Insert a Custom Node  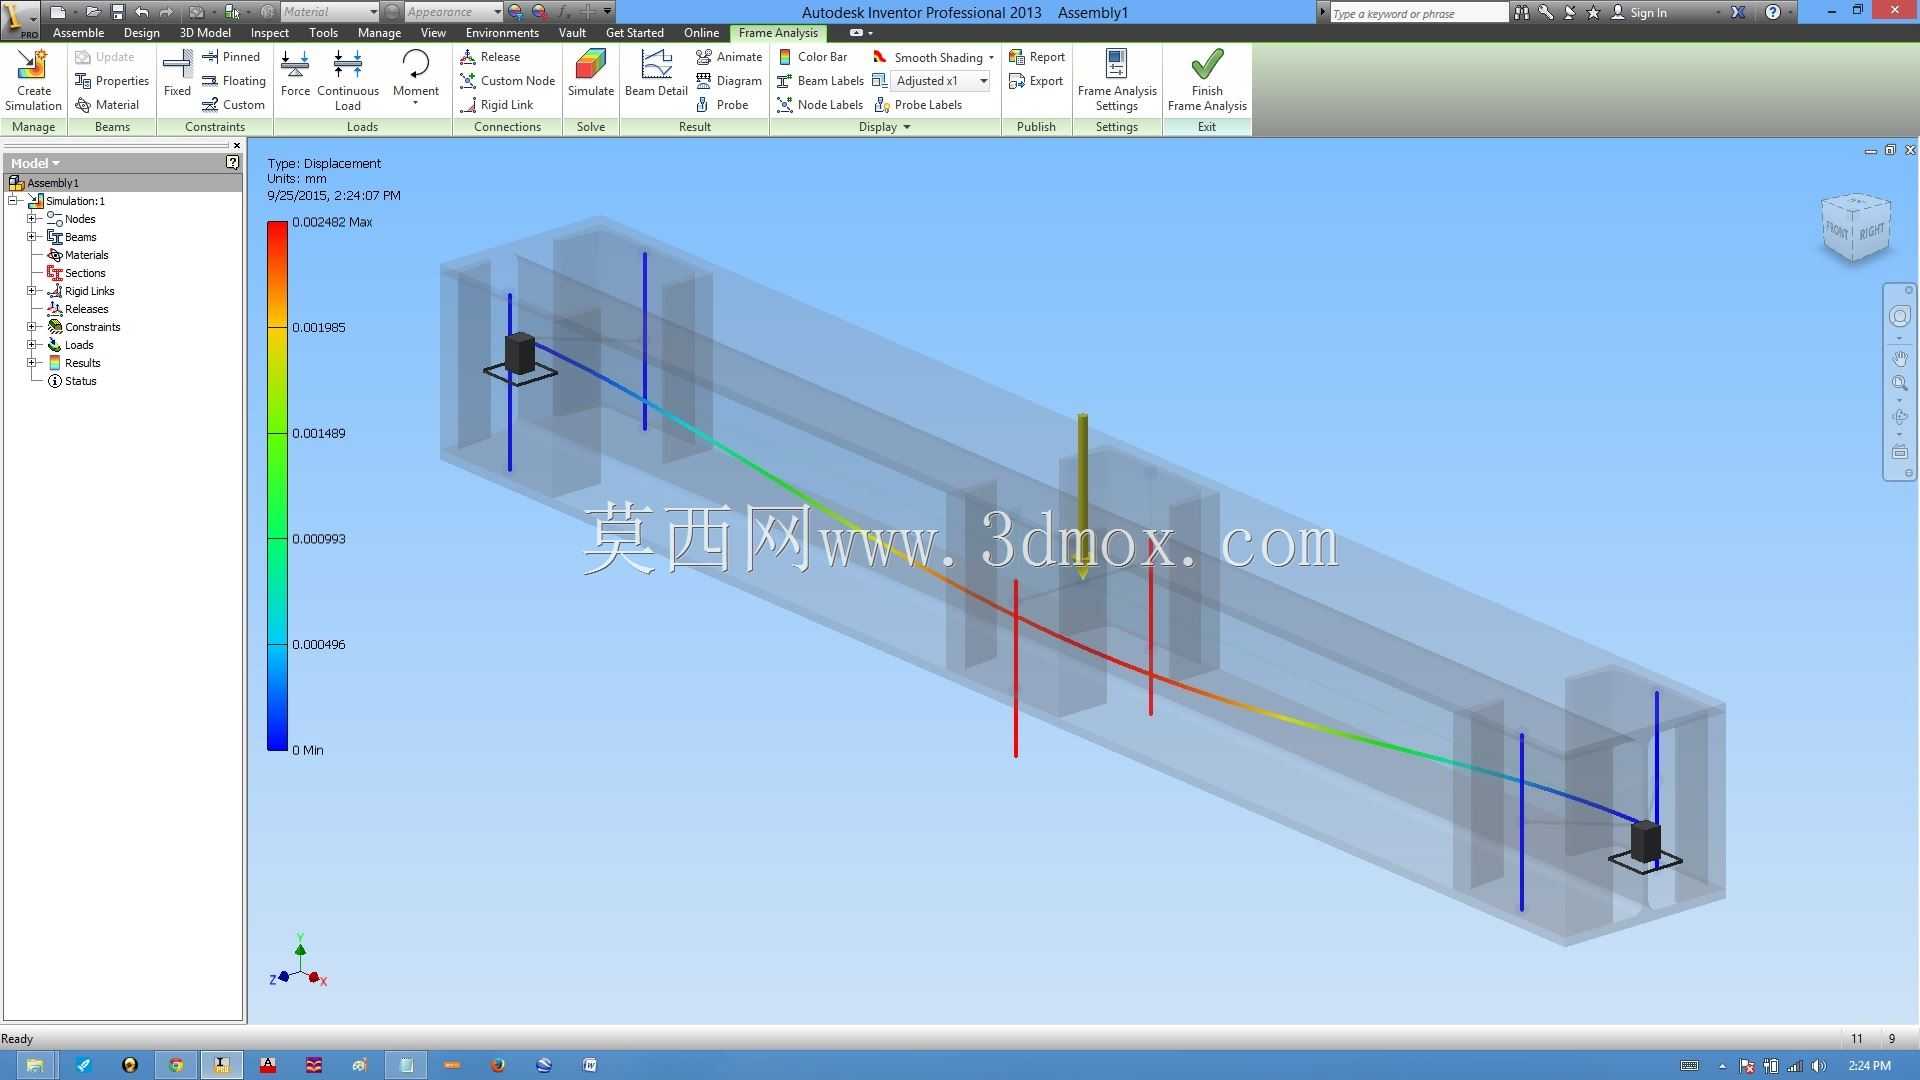point(507,81)
